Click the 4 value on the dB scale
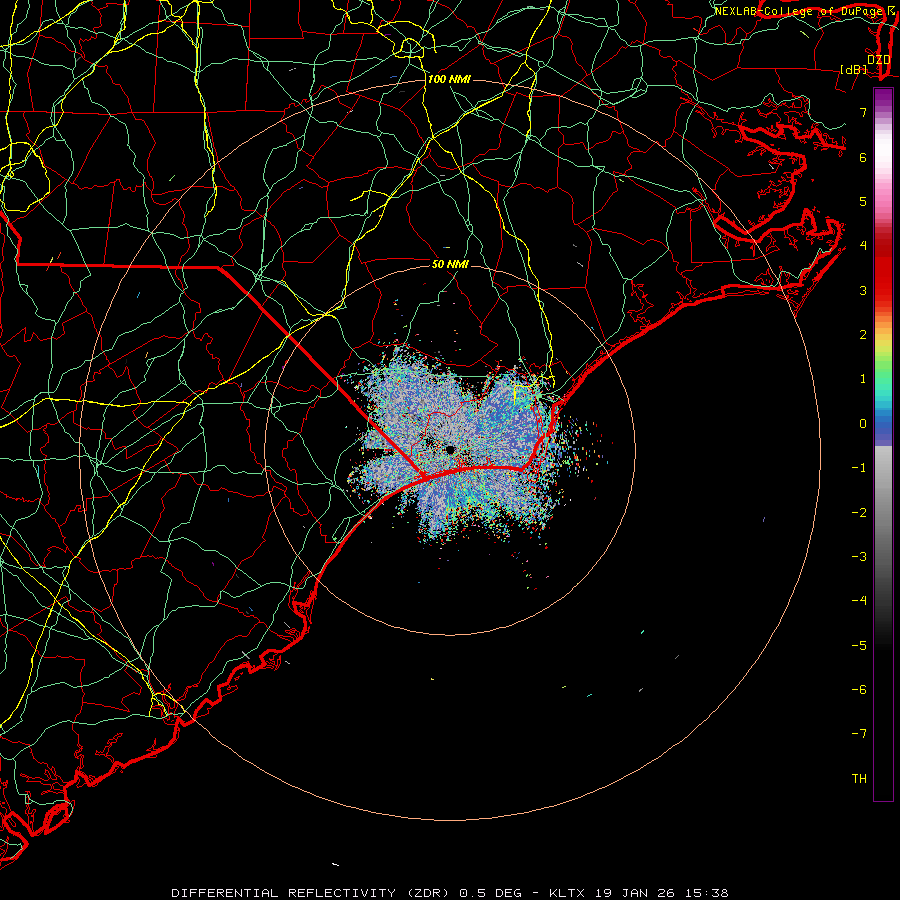The height and width of the screenshot is (900, 900). pyautogui.click(x=863, y=246)
